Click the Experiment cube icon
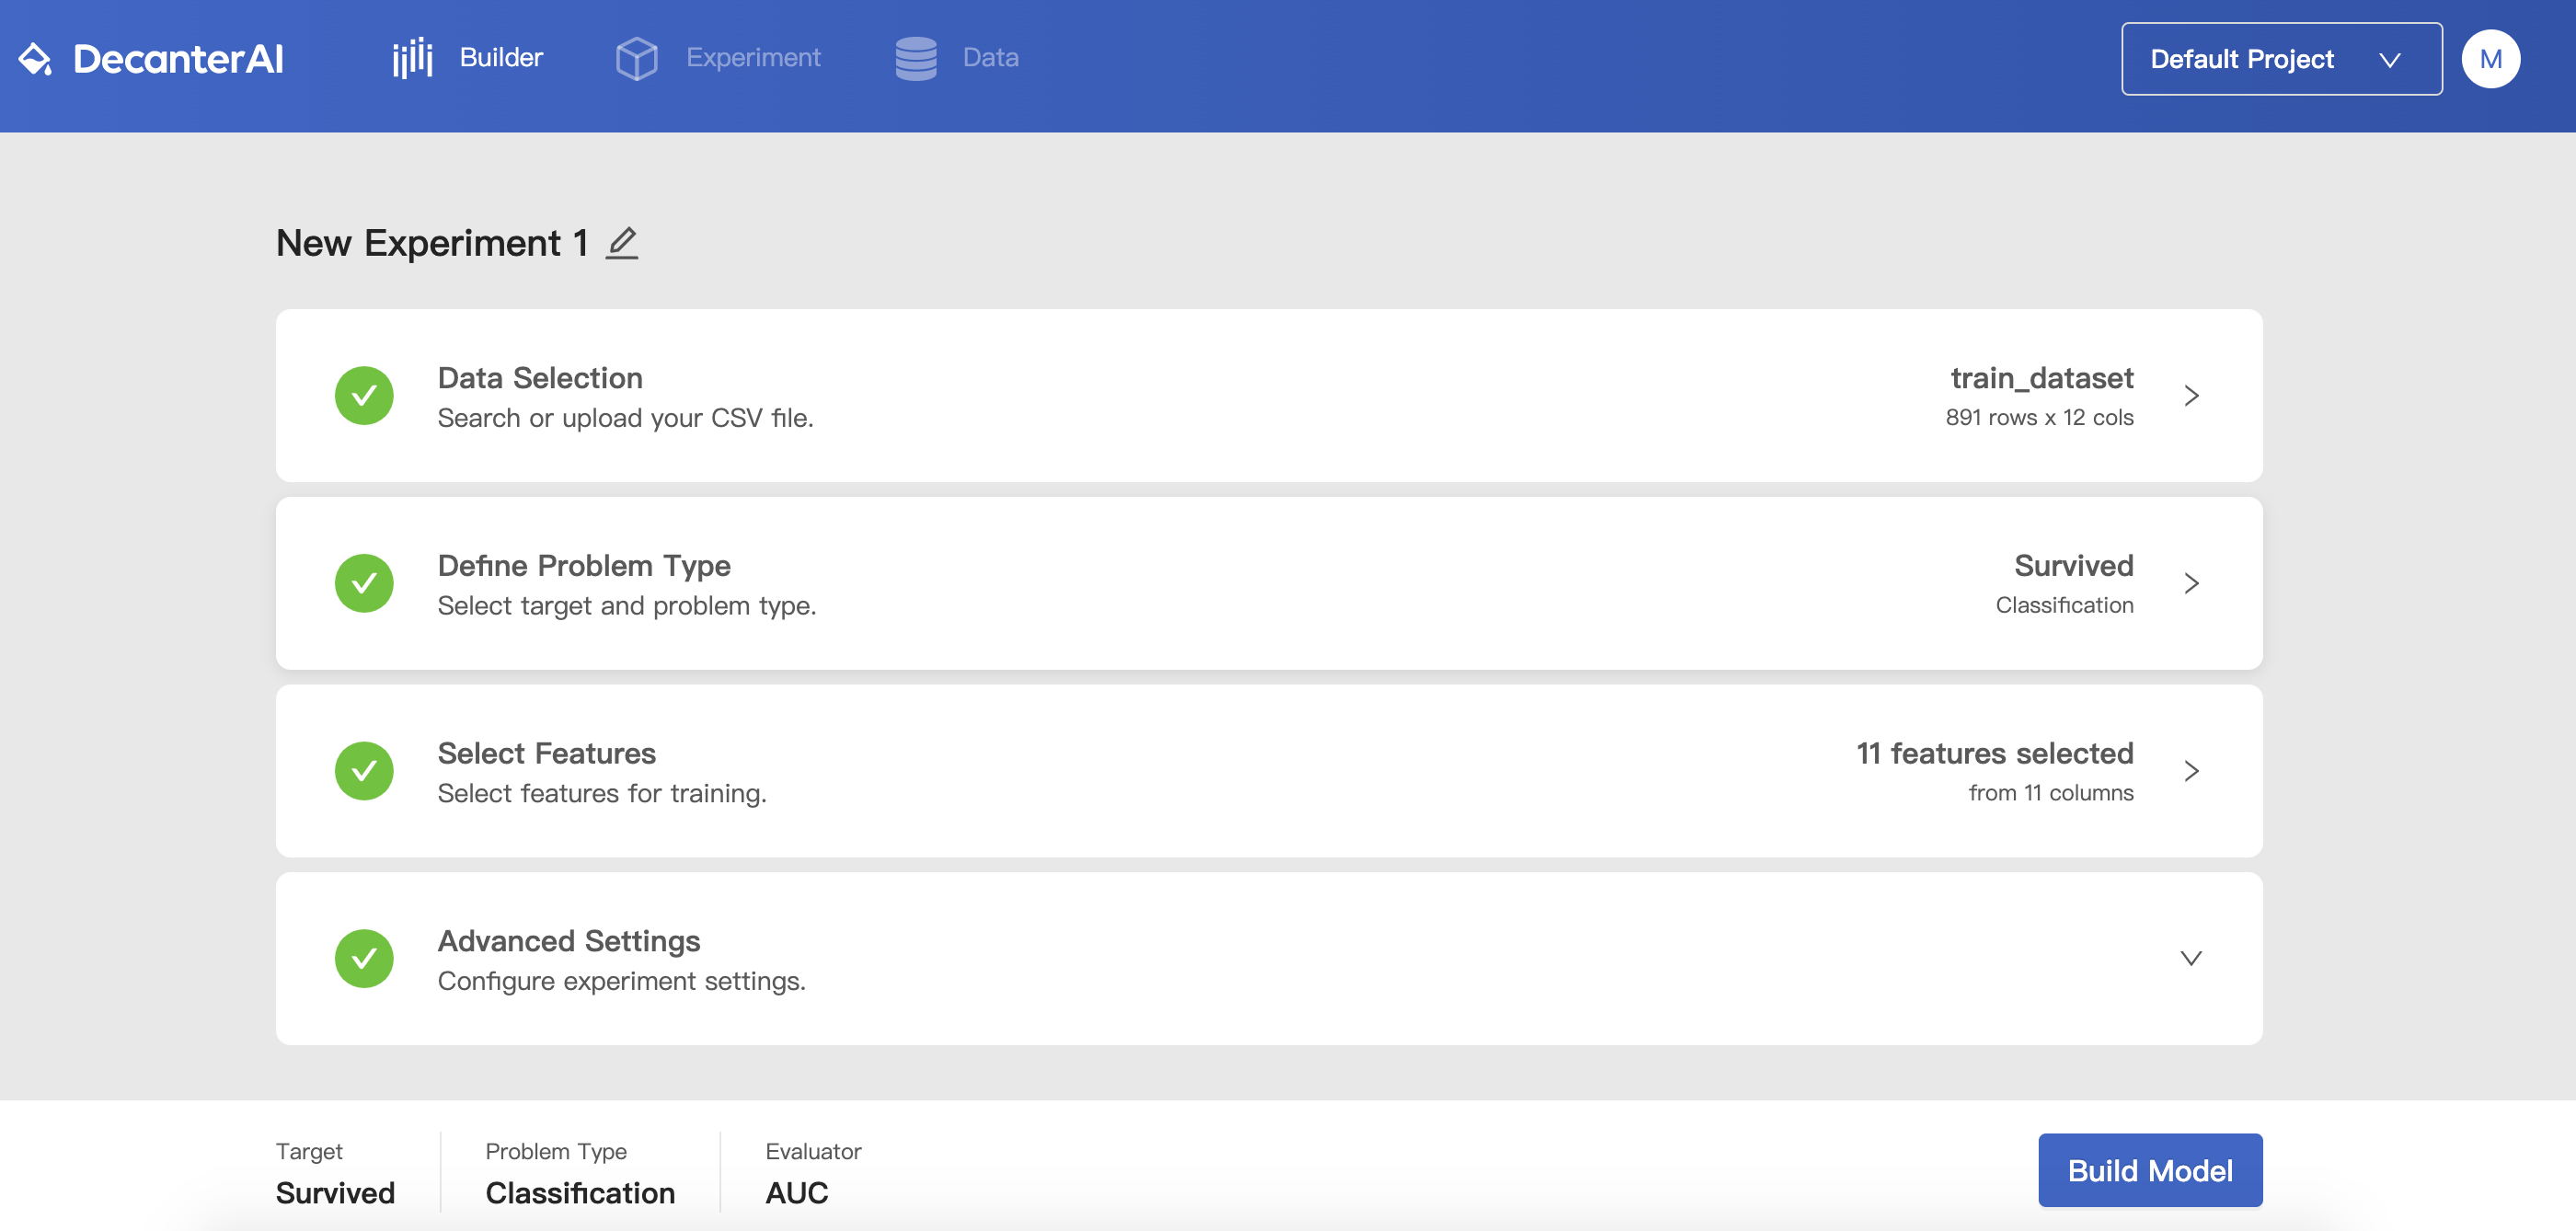The height and width of the screenshot is (1231, 2576). [636, 58]
